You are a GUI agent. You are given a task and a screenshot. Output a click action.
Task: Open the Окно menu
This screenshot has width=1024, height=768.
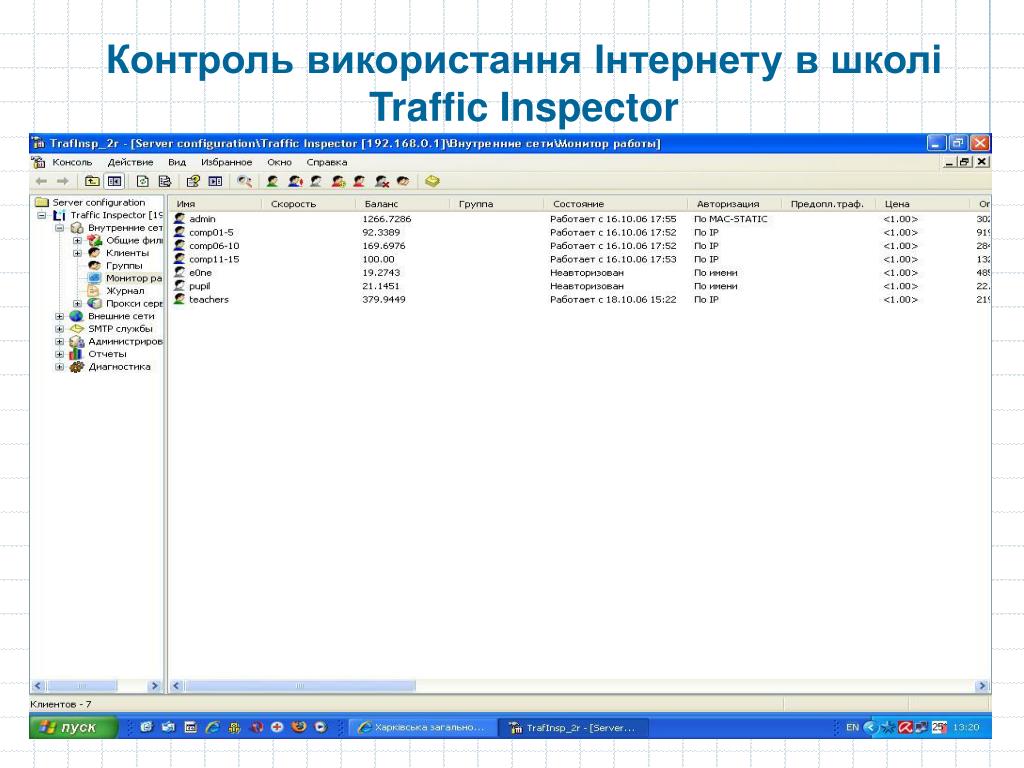[279, 162]
